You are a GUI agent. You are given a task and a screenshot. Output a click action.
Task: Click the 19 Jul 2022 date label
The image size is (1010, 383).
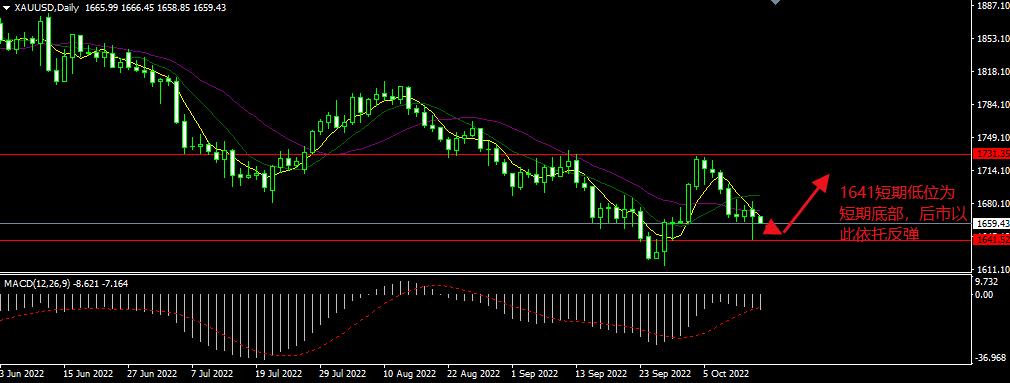(278, 373)
